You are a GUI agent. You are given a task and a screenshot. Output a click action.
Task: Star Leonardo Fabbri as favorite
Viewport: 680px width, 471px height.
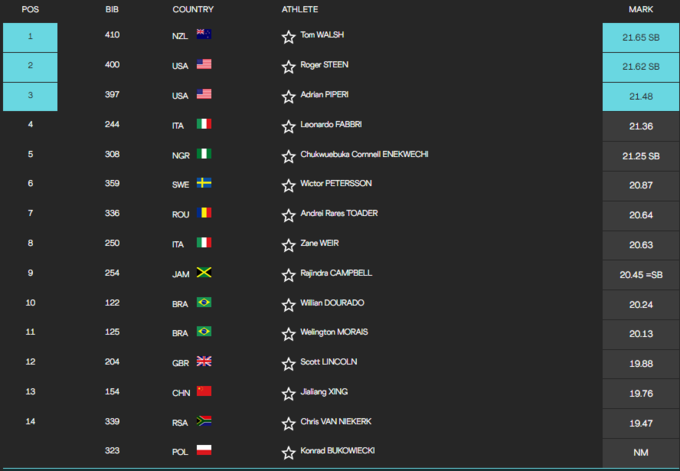click(289, 125)
